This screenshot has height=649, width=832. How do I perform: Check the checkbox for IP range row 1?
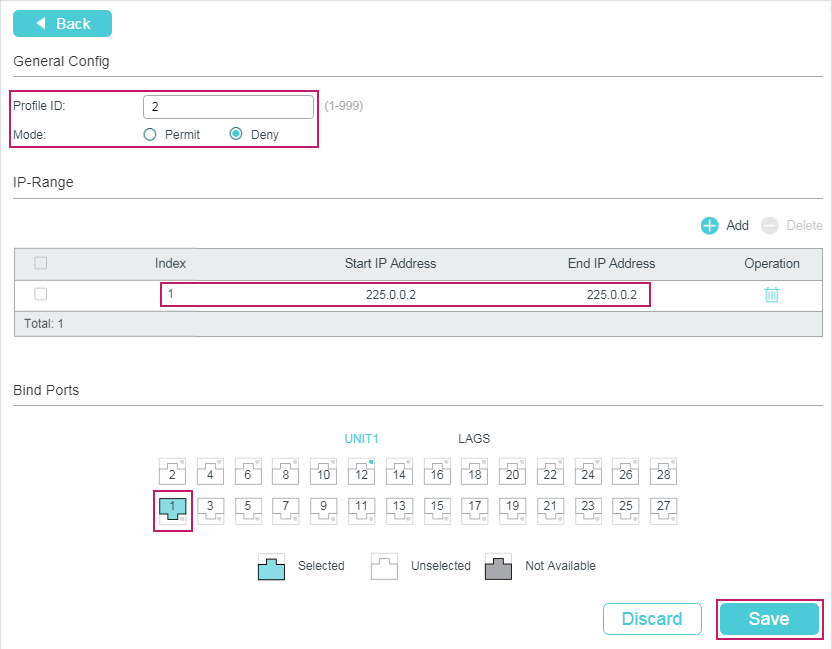[x=41, y=294]
